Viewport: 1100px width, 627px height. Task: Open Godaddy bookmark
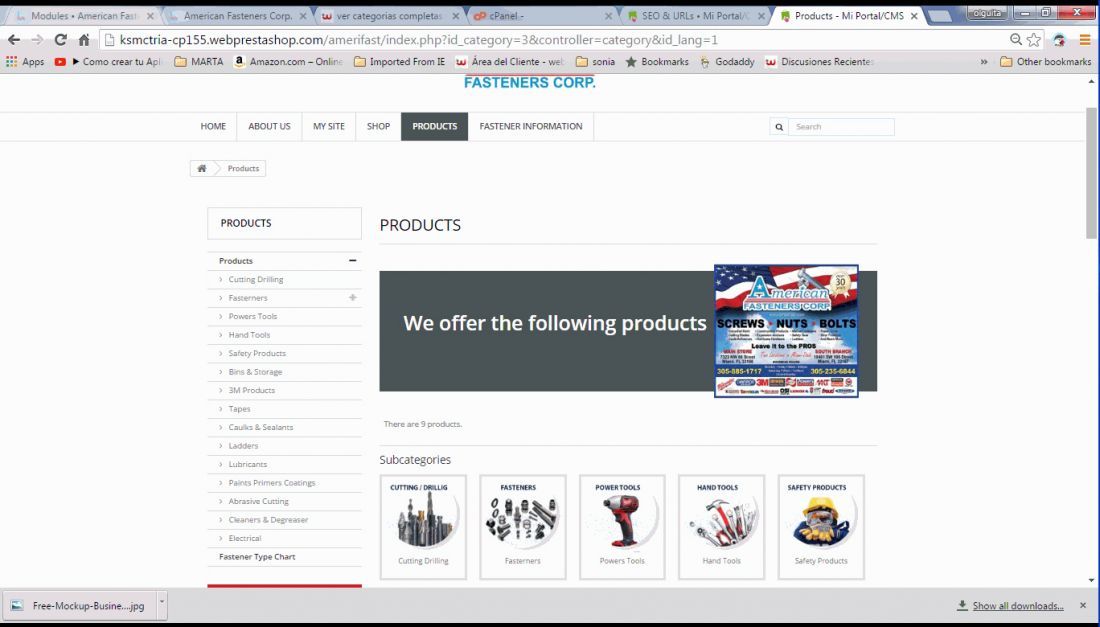[727, 62]
